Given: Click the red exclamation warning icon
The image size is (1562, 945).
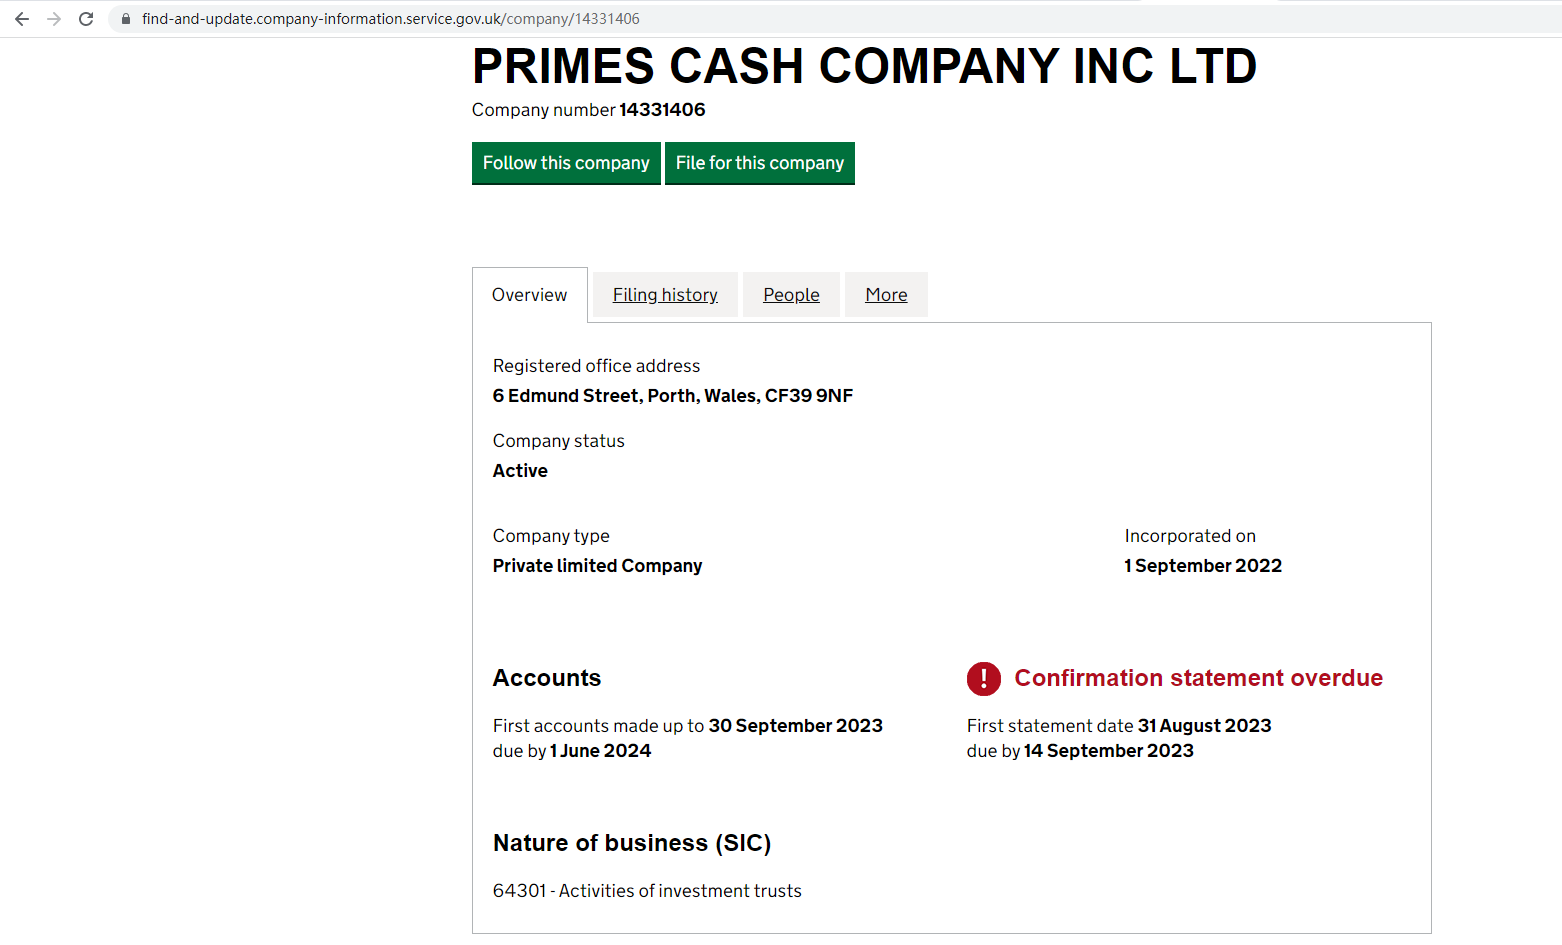Looking at the screenshot, I should coord(983,679).
